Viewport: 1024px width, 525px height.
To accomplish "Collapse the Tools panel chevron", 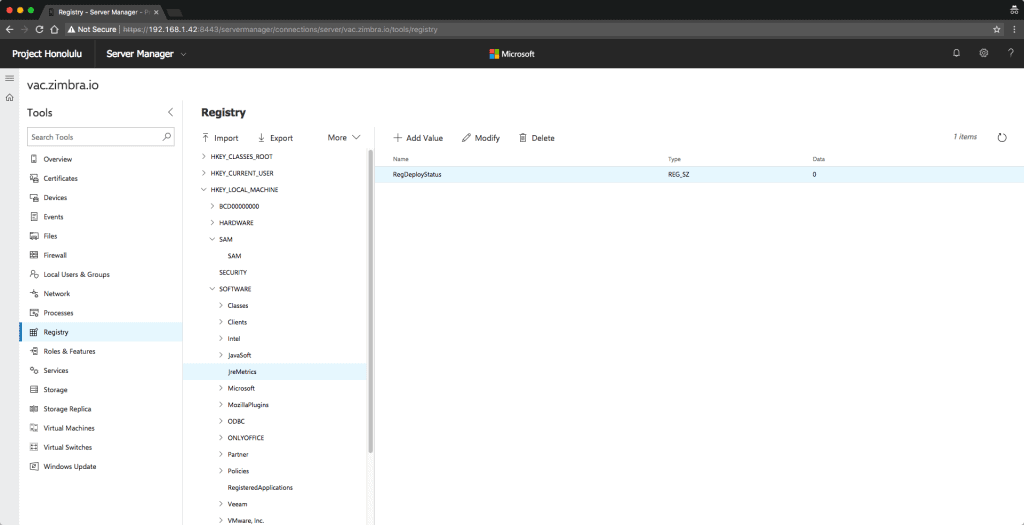I will pos(170,112).
